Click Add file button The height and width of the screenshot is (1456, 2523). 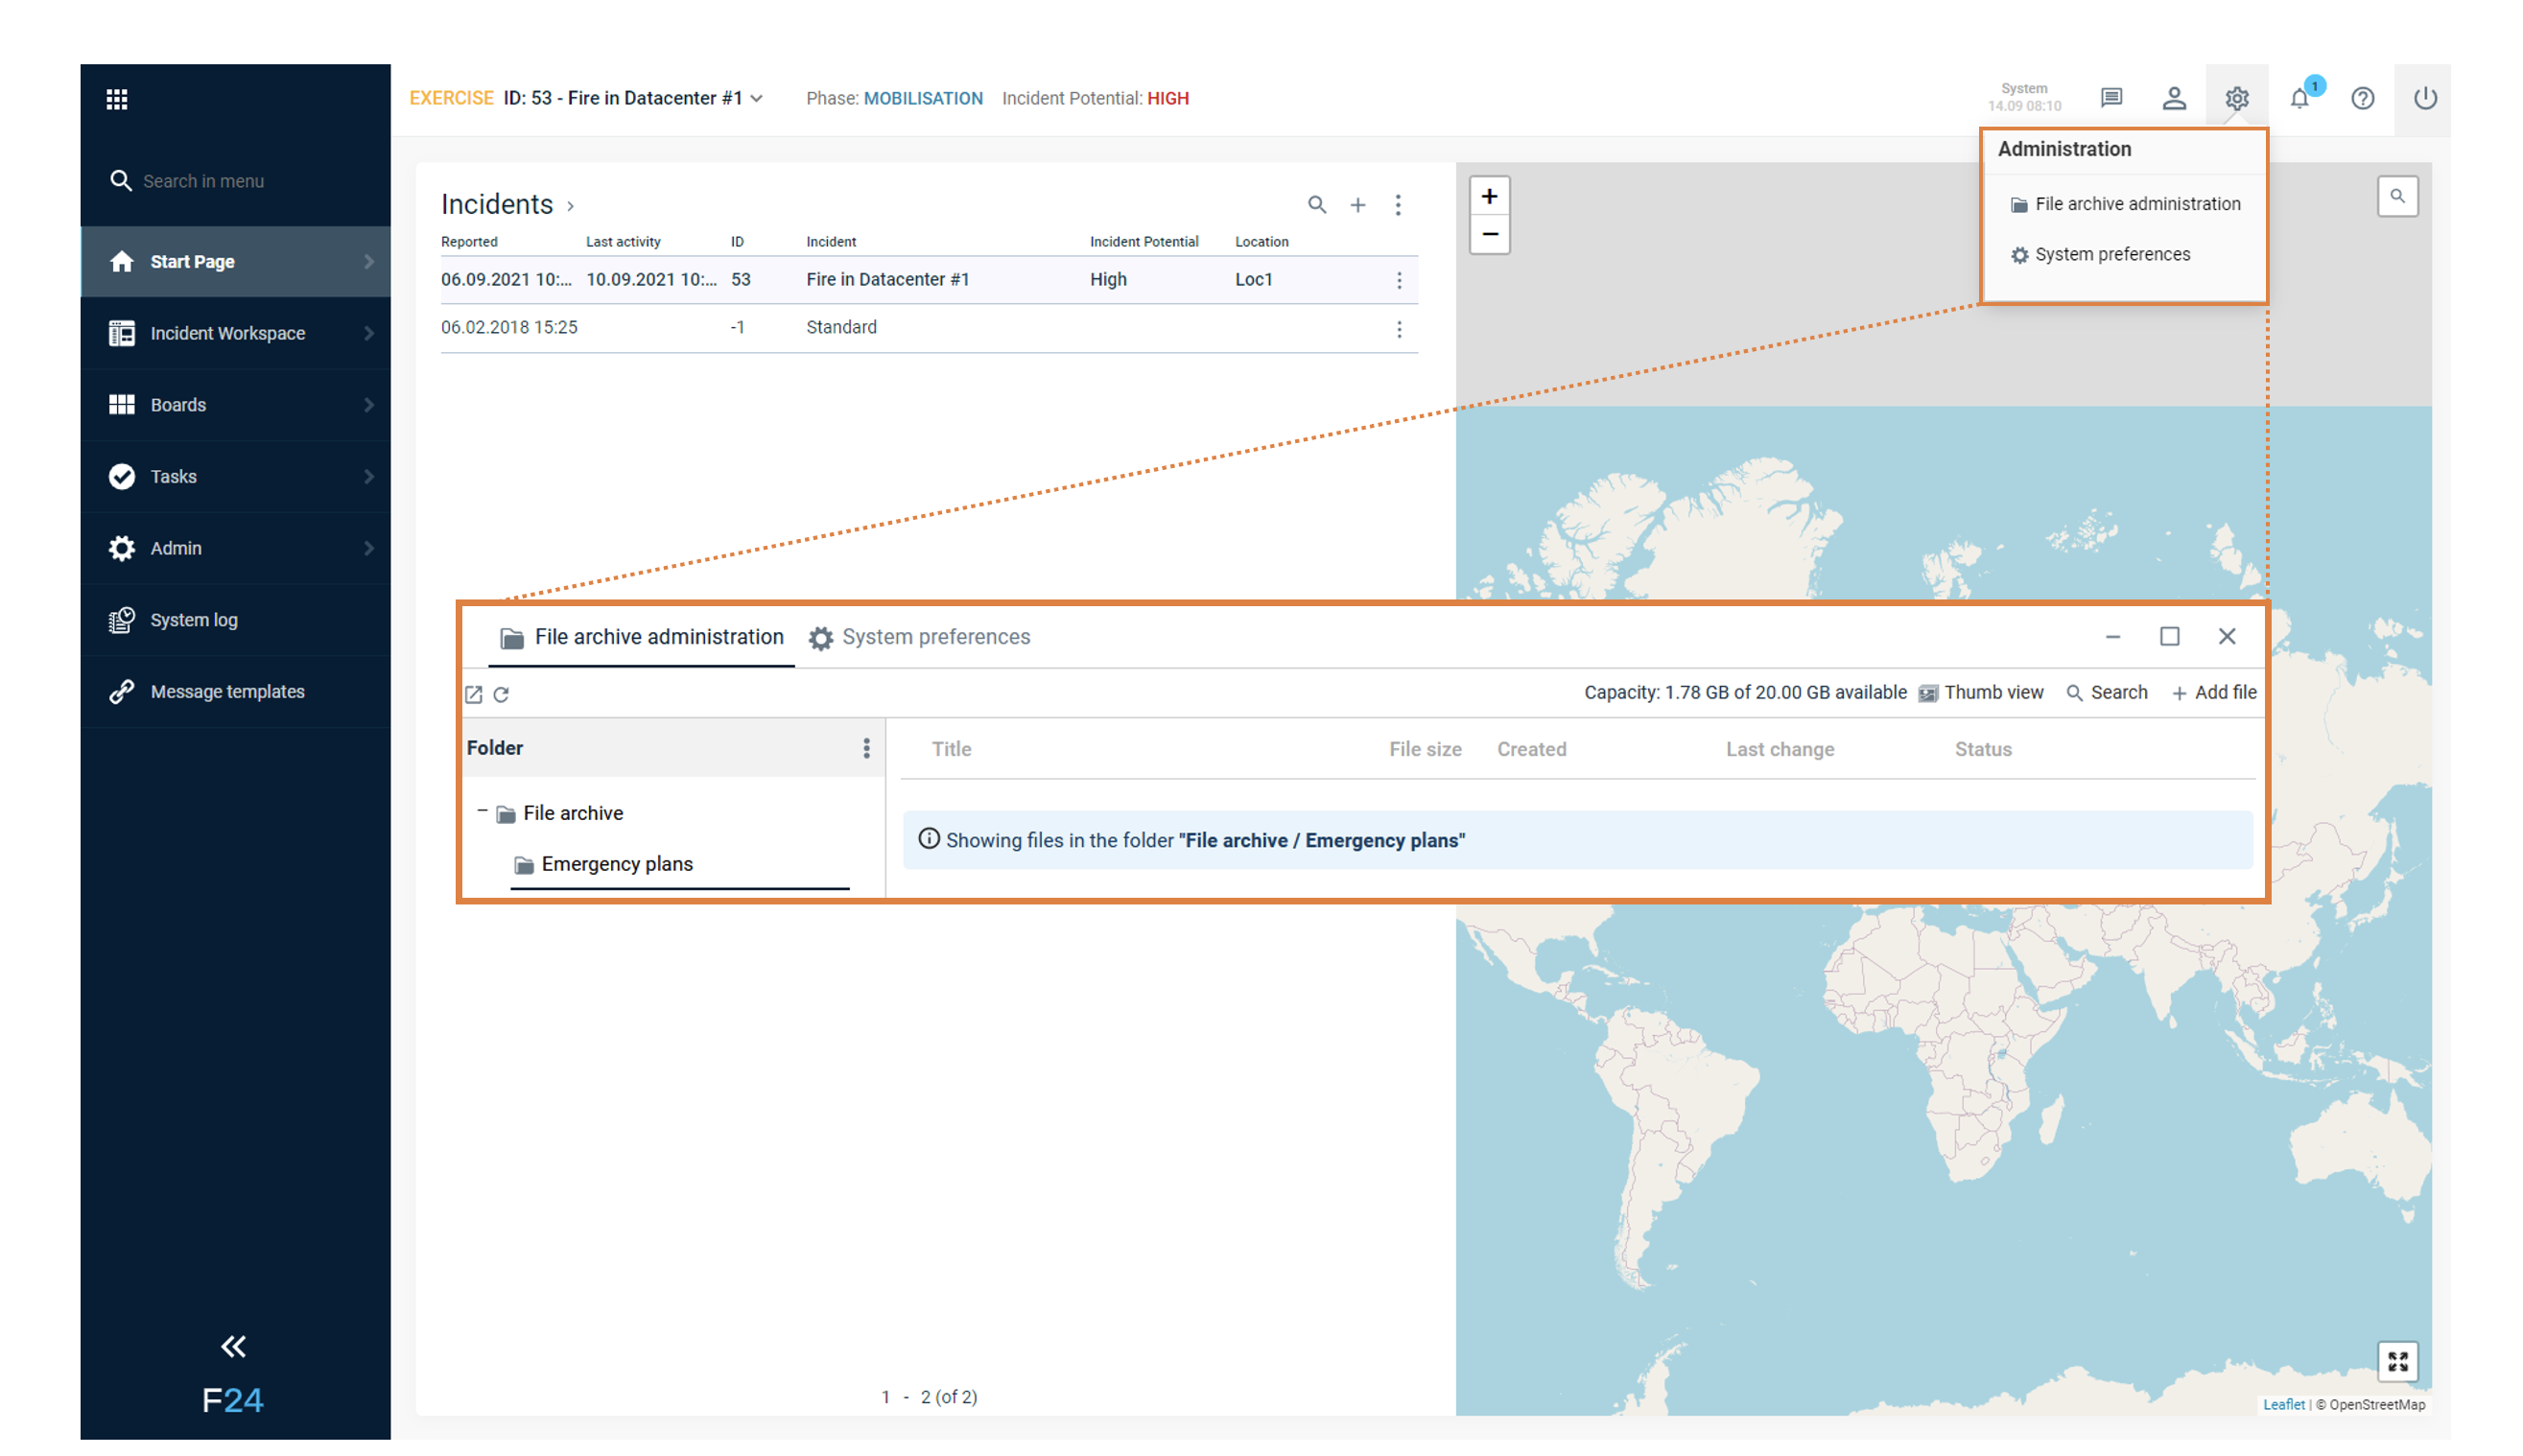point(2213,692)
